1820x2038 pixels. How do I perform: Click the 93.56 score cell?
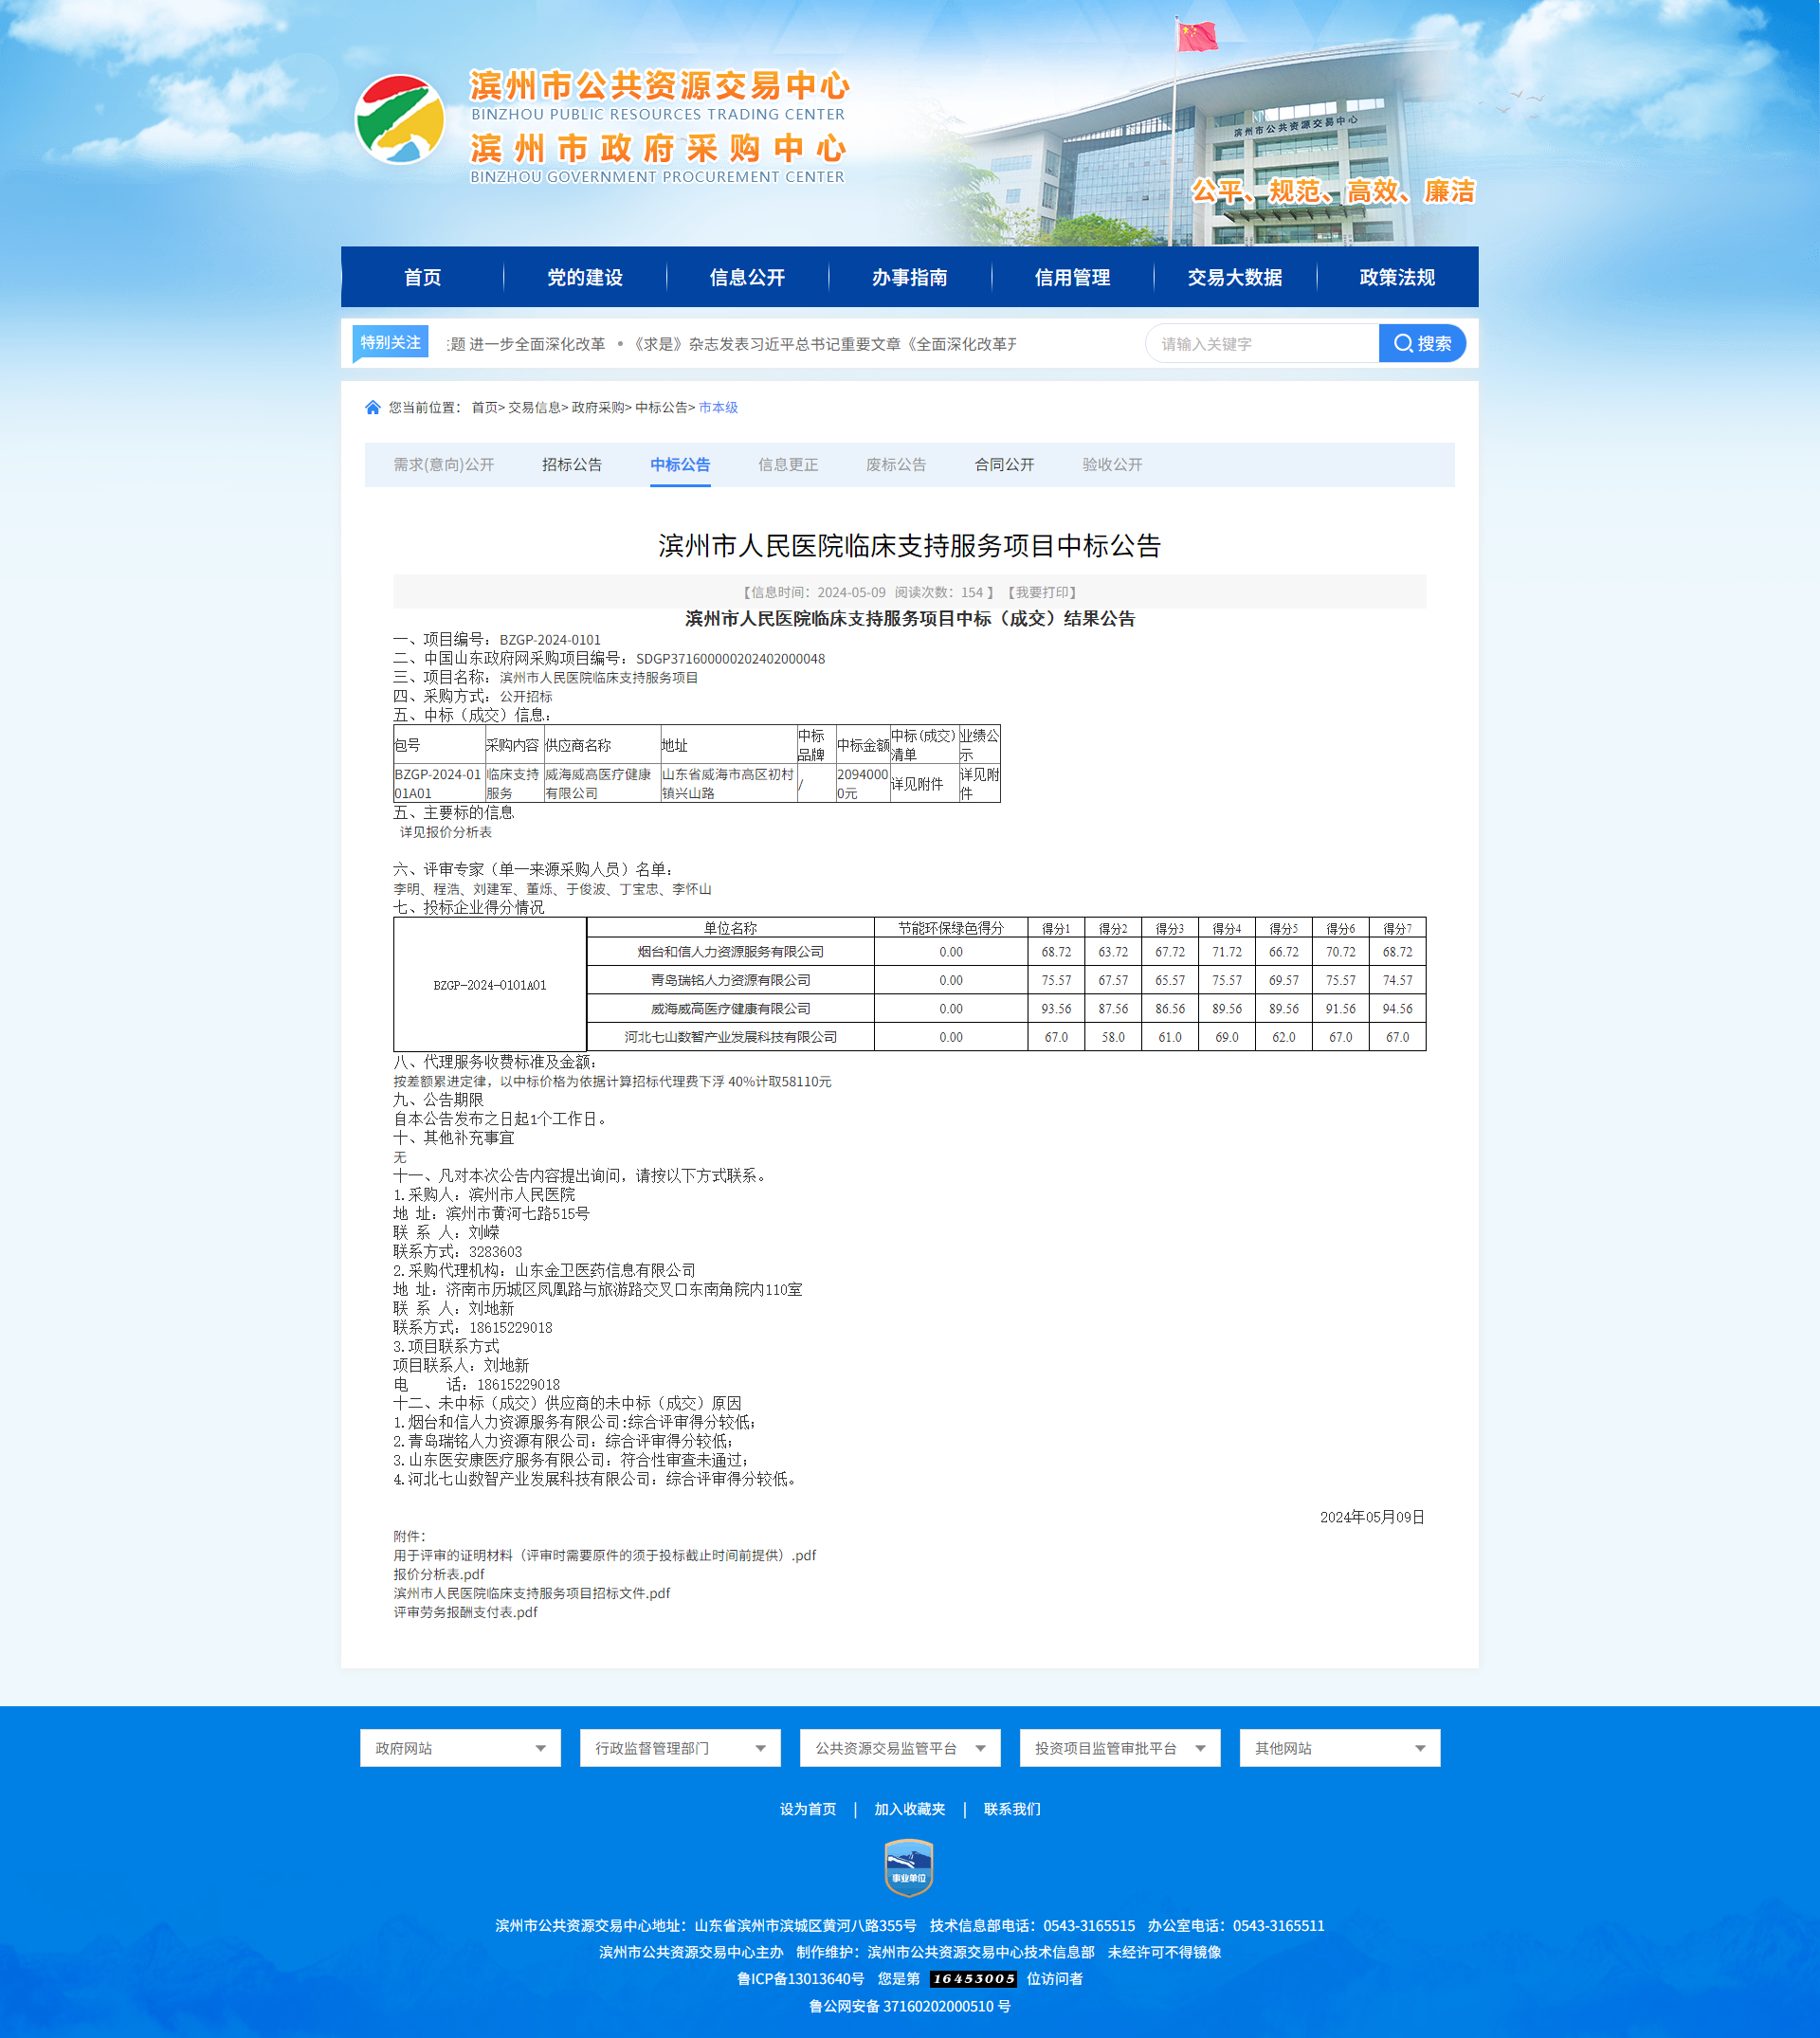[x=1056, y=1009]
